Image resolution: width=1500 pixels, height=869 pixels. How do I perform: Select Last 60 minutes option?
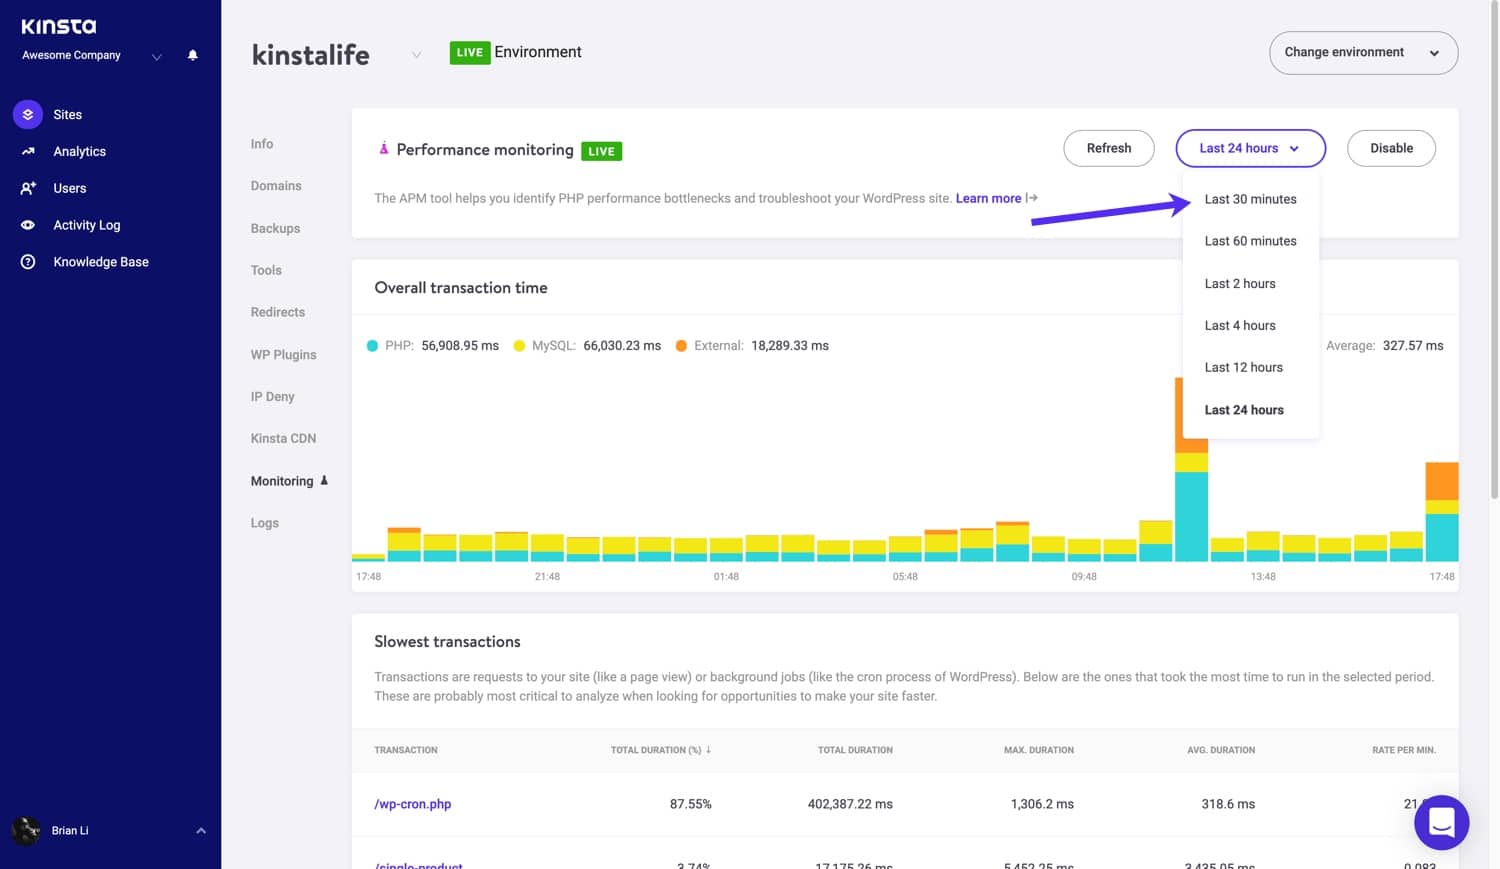tap(1250, 241)
